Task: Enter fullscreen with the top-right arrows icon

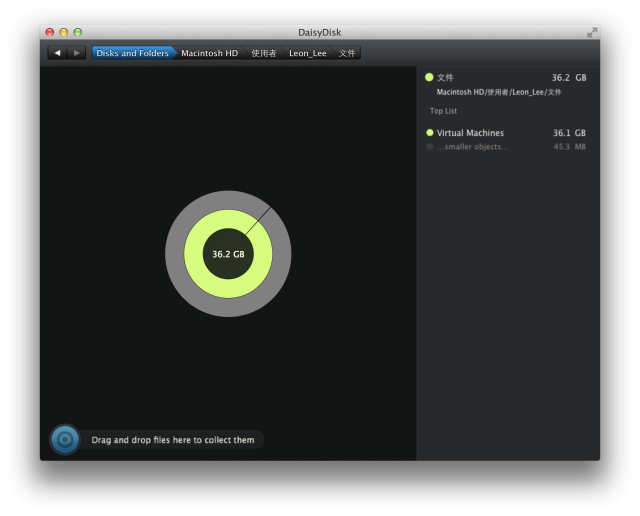Action: pyautogui.click(x=592, y=32)
